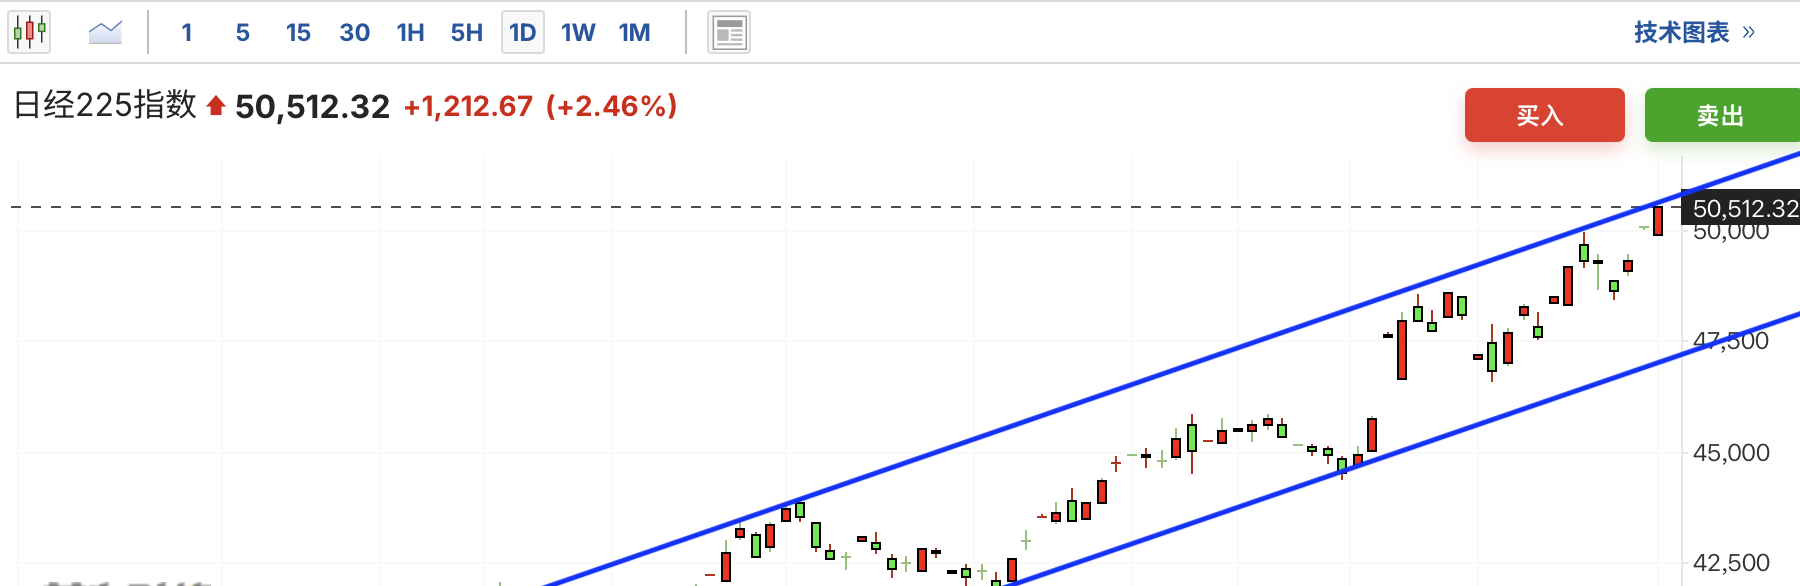Image resolution: width=1800 pixels, height=586 pixels.
Task: Click the 42,500 price axis label
Action: (x=1731, y=563)
